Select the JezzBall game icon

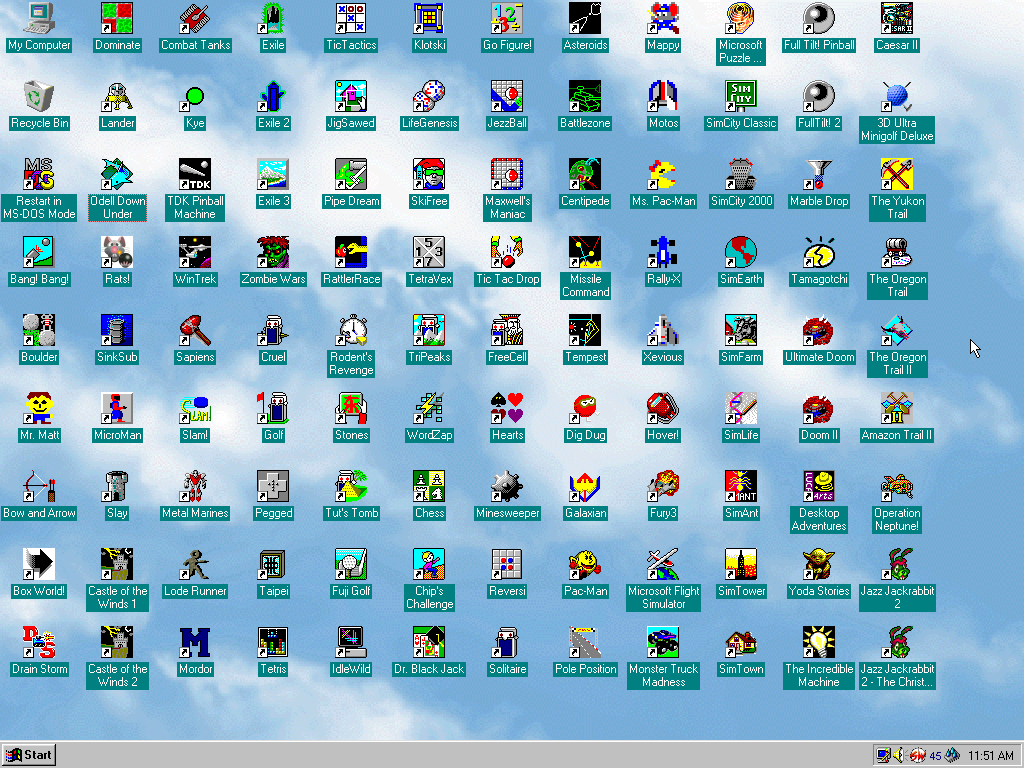[x=507, y=96]
